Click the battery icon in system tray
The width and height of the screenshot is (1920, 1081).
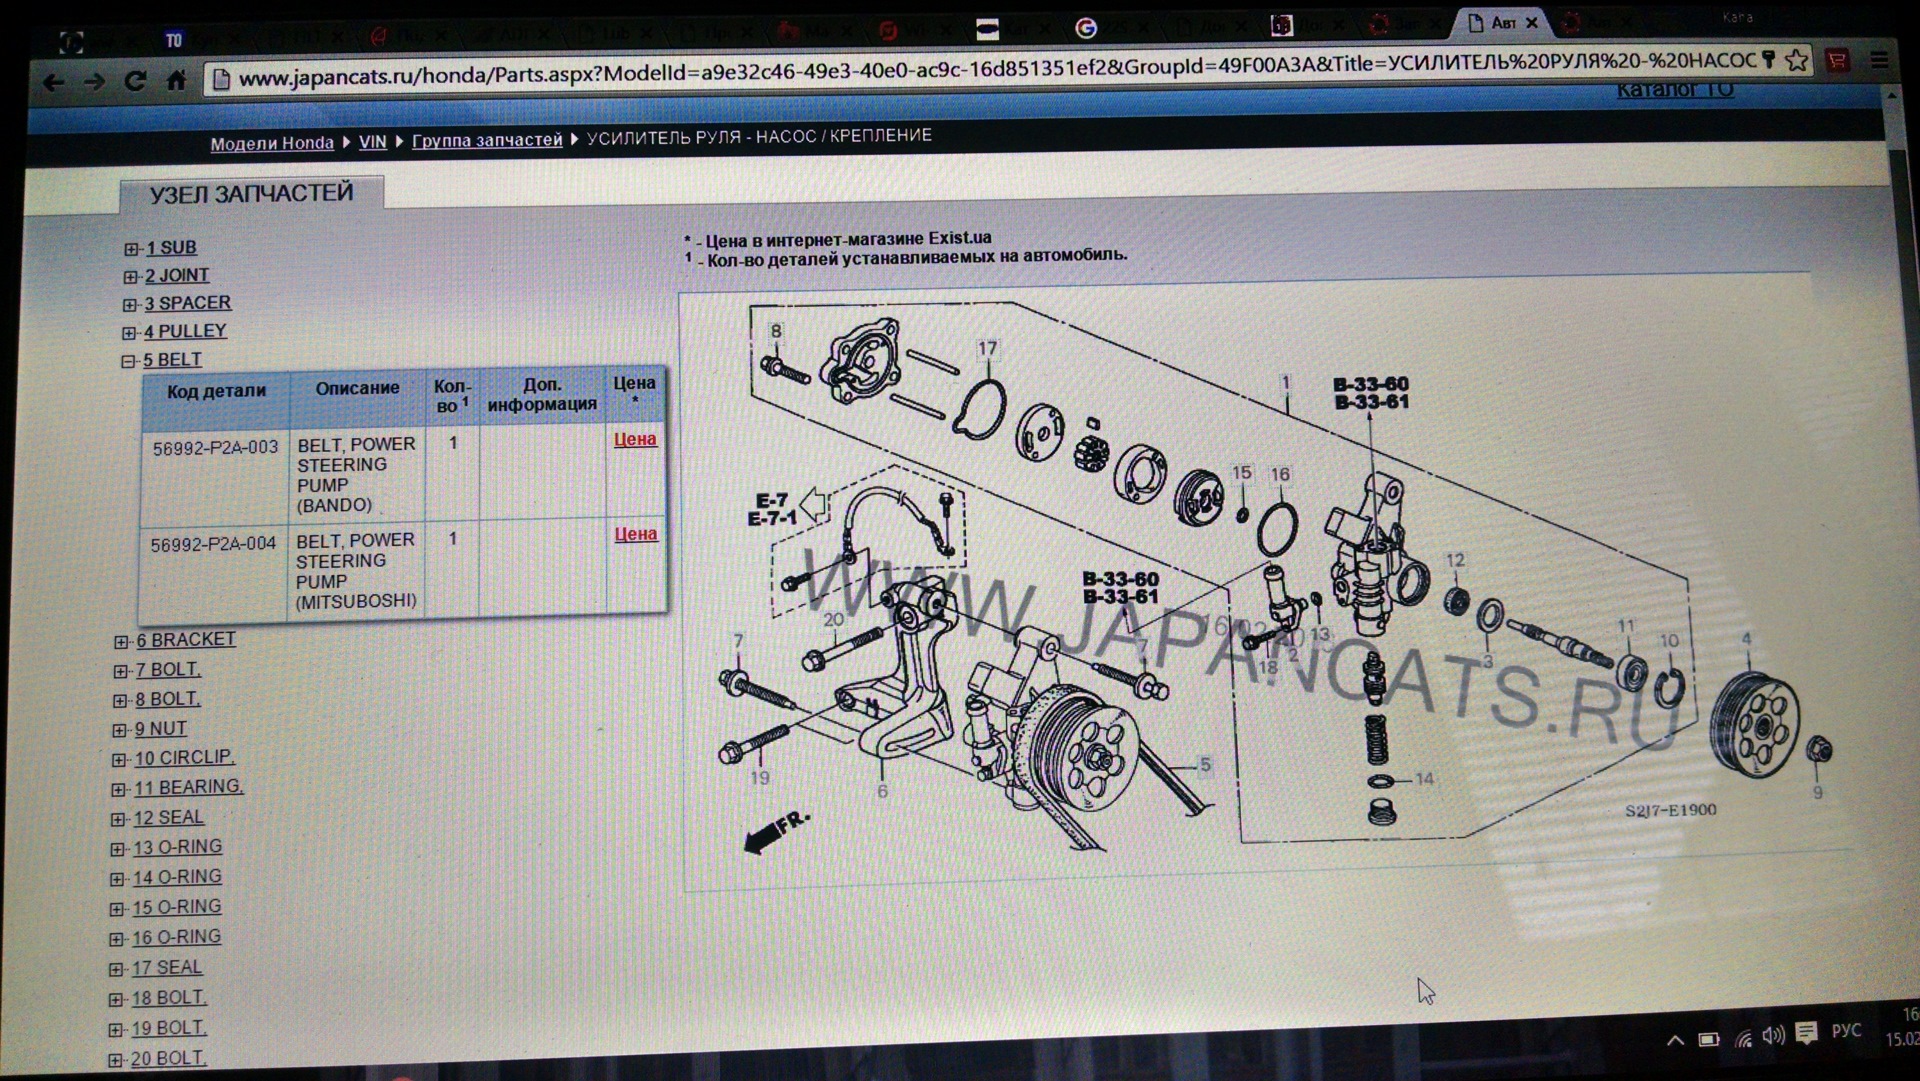1709,1040
